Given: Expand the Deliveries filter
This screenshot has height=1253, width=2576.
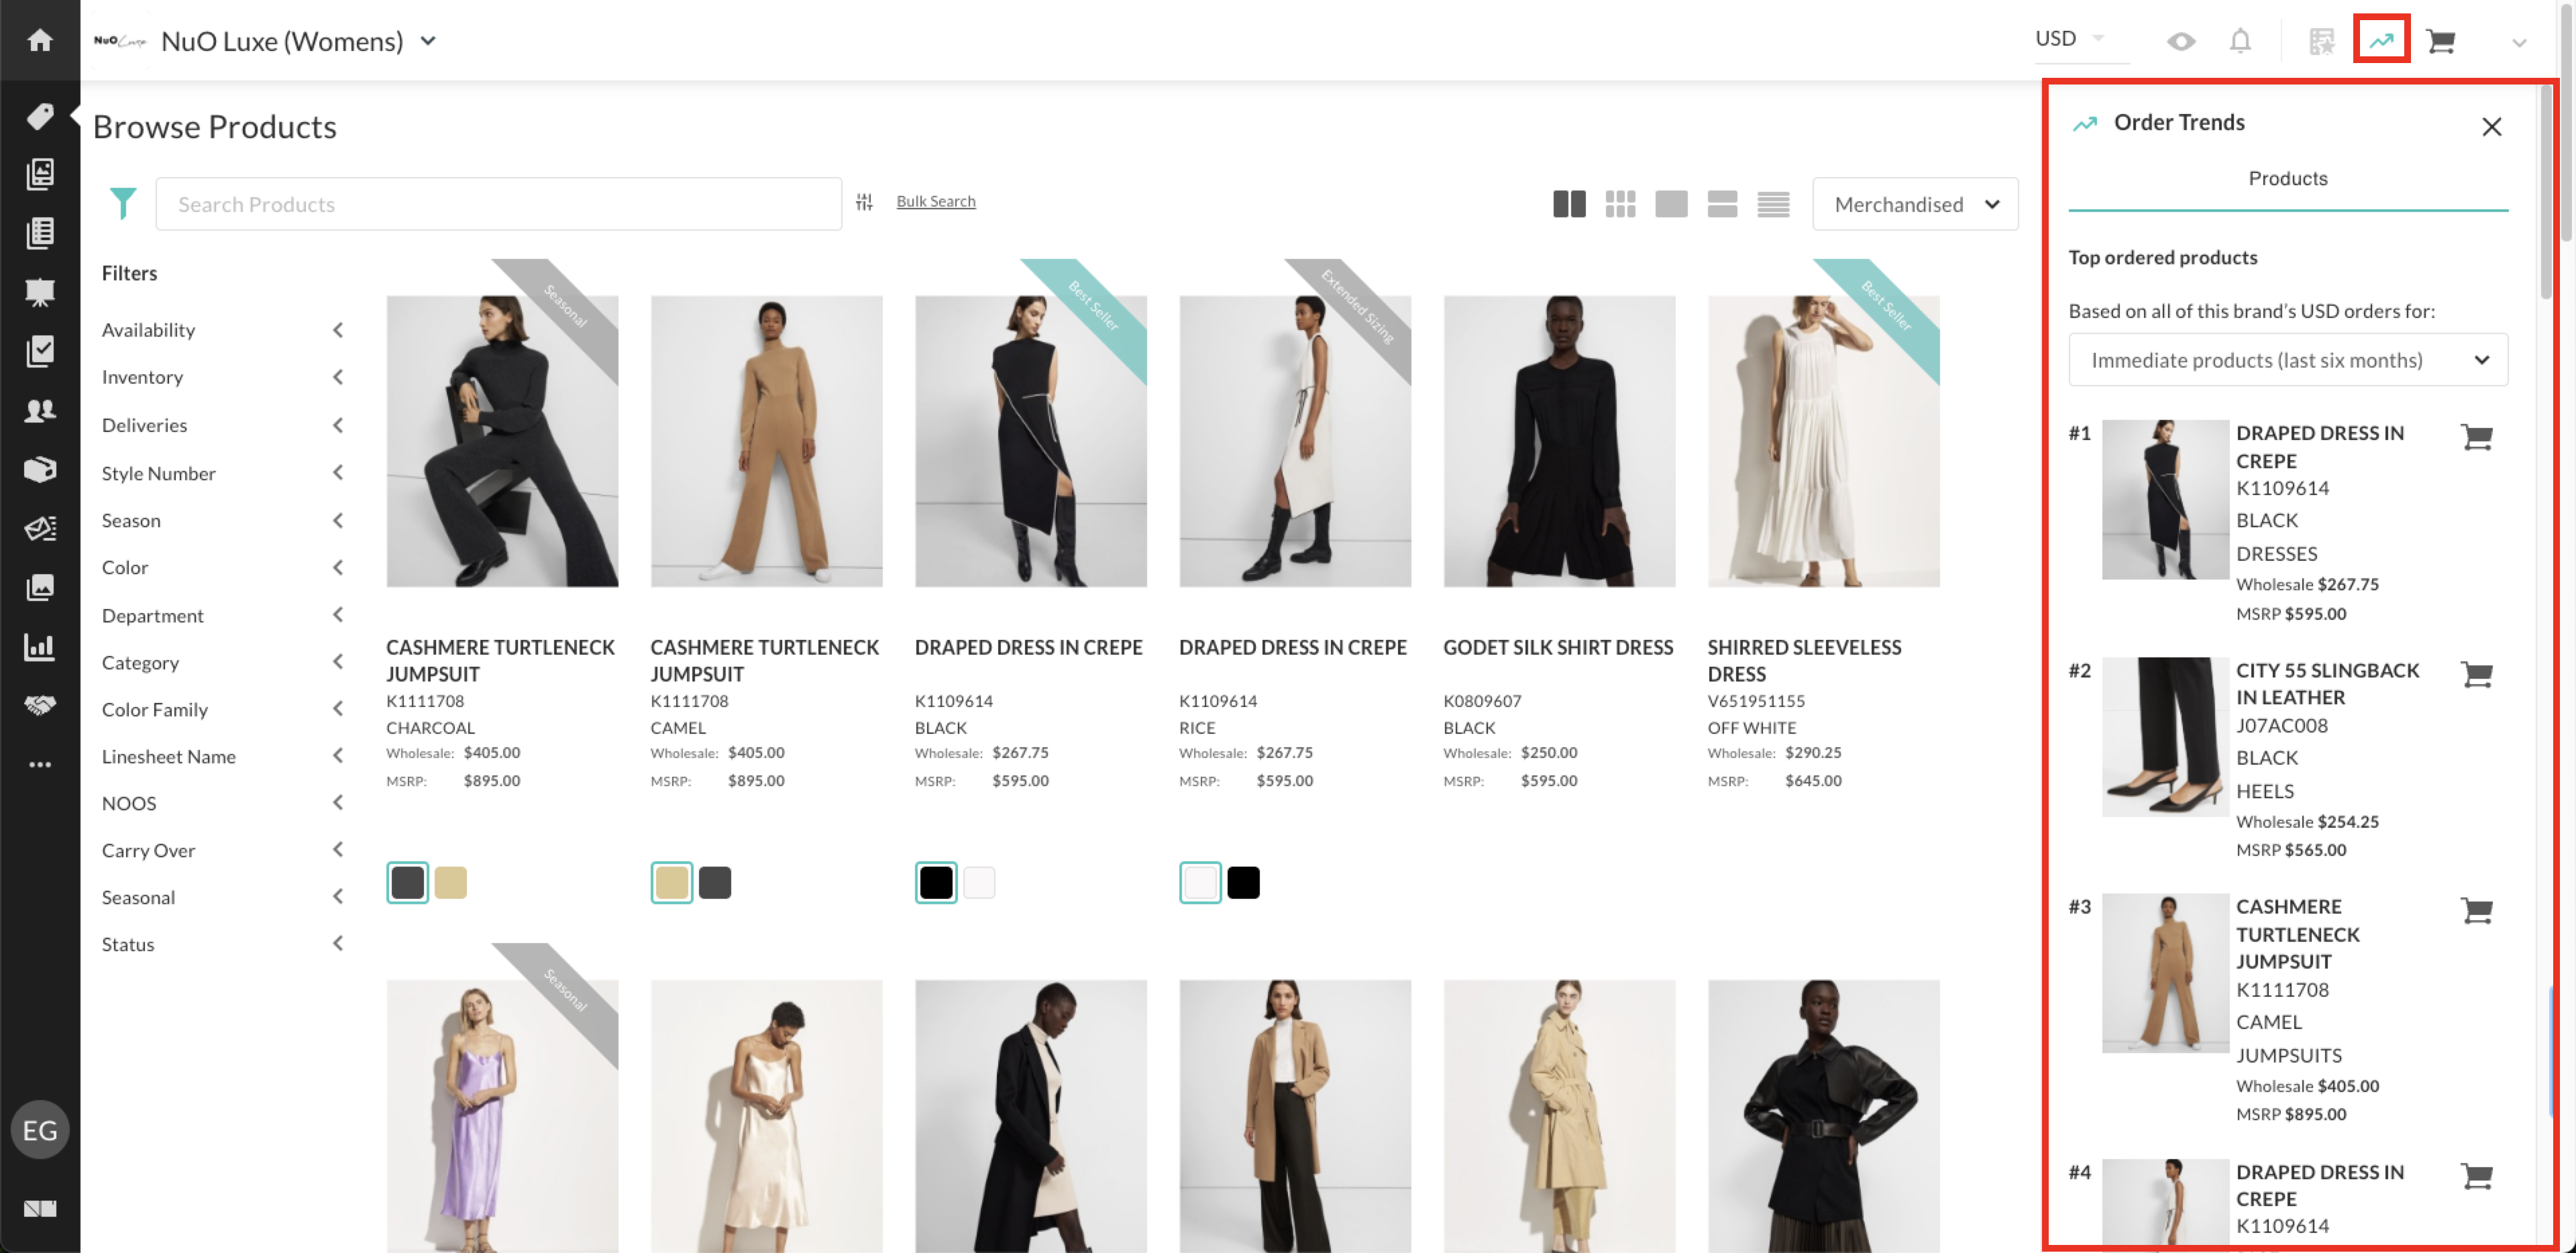Looking at the screenshot, I should (222, 425).
